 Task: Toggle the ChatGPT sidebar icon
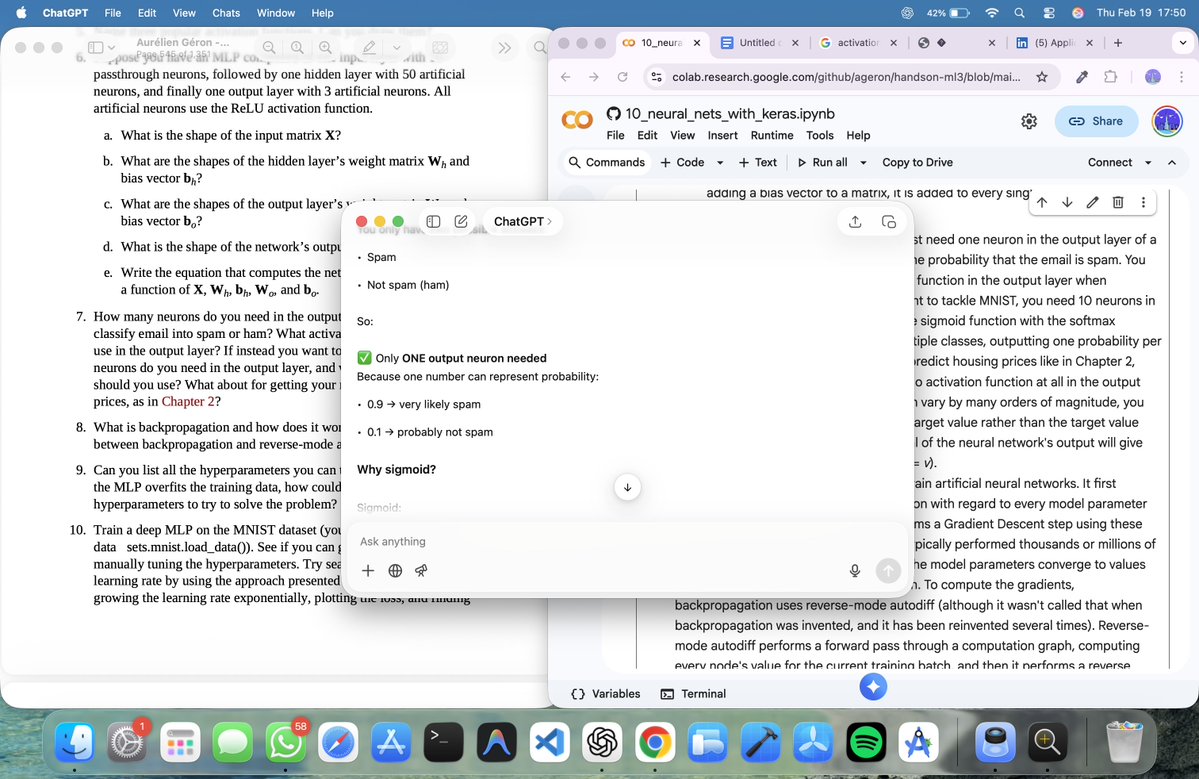(432, 221)
